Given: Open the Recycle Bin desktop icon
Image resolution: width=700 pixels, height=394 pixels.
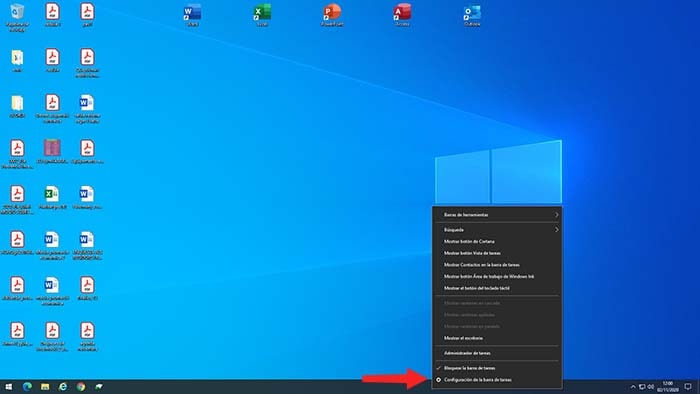Looking at the screenshot, I should (x=17, y=16).
